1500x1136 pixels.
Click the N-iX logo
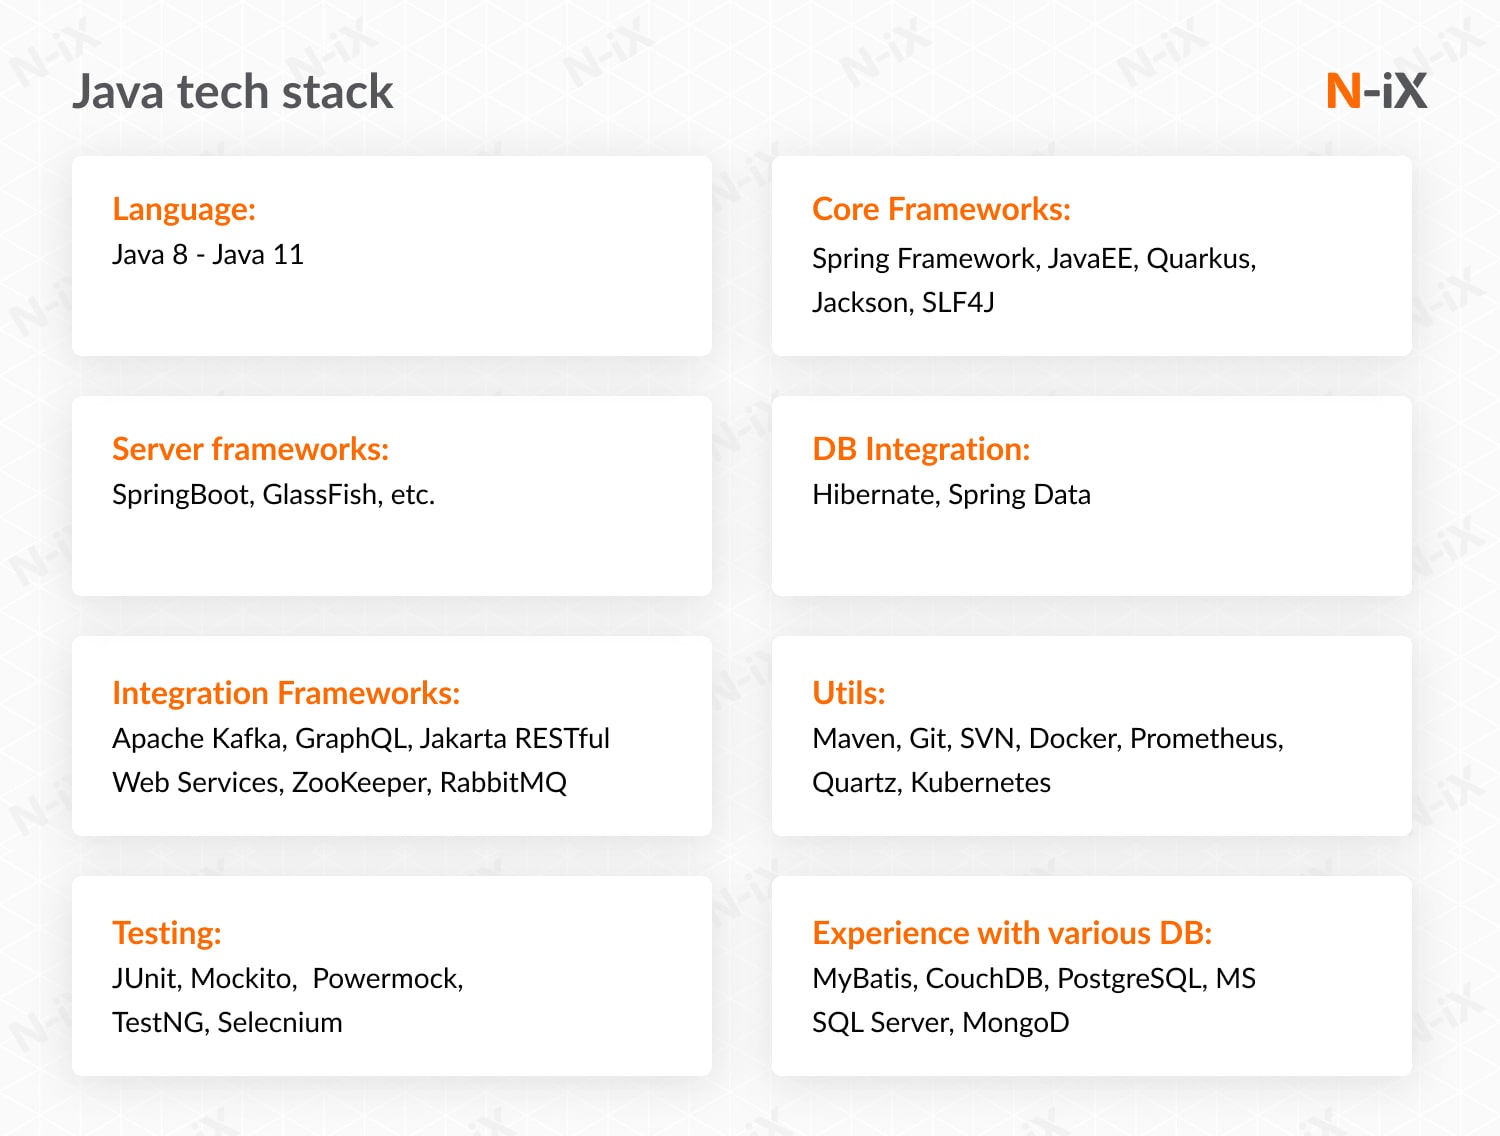point(1376,91)
